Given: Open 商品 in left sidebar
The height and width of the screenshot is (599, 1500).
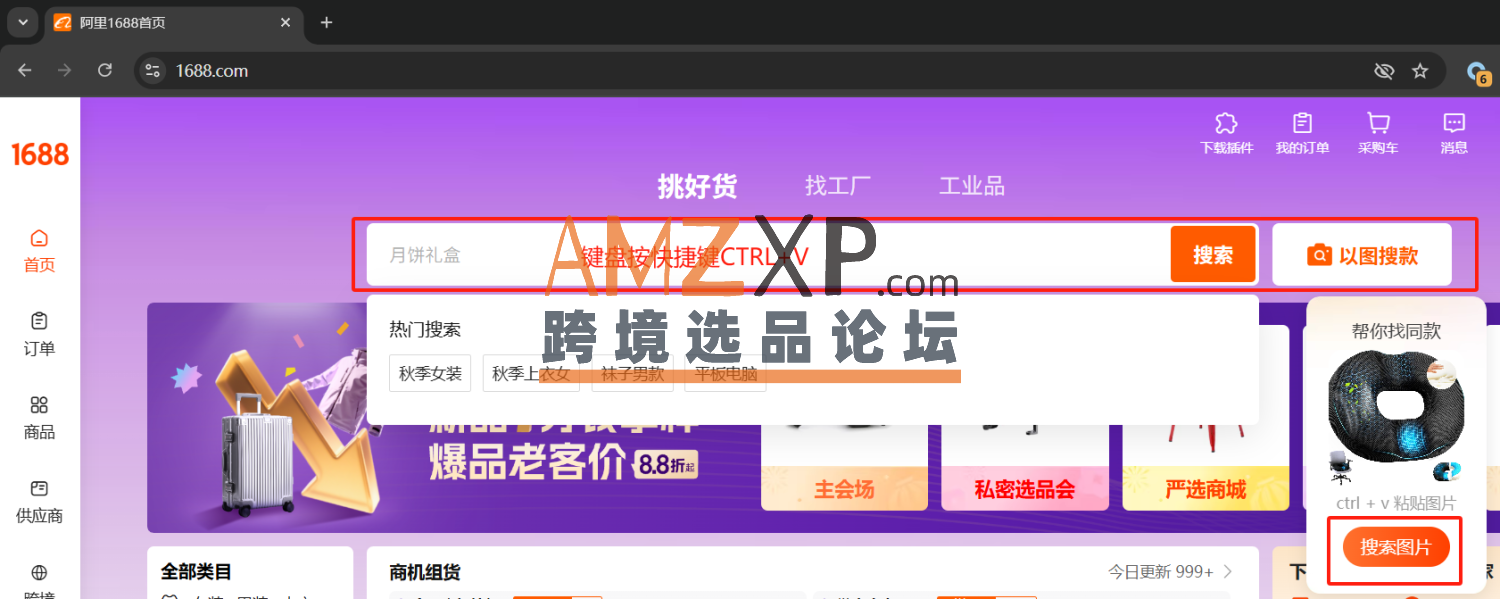Looking at the screenshot, I should click(x=39, y=418).
